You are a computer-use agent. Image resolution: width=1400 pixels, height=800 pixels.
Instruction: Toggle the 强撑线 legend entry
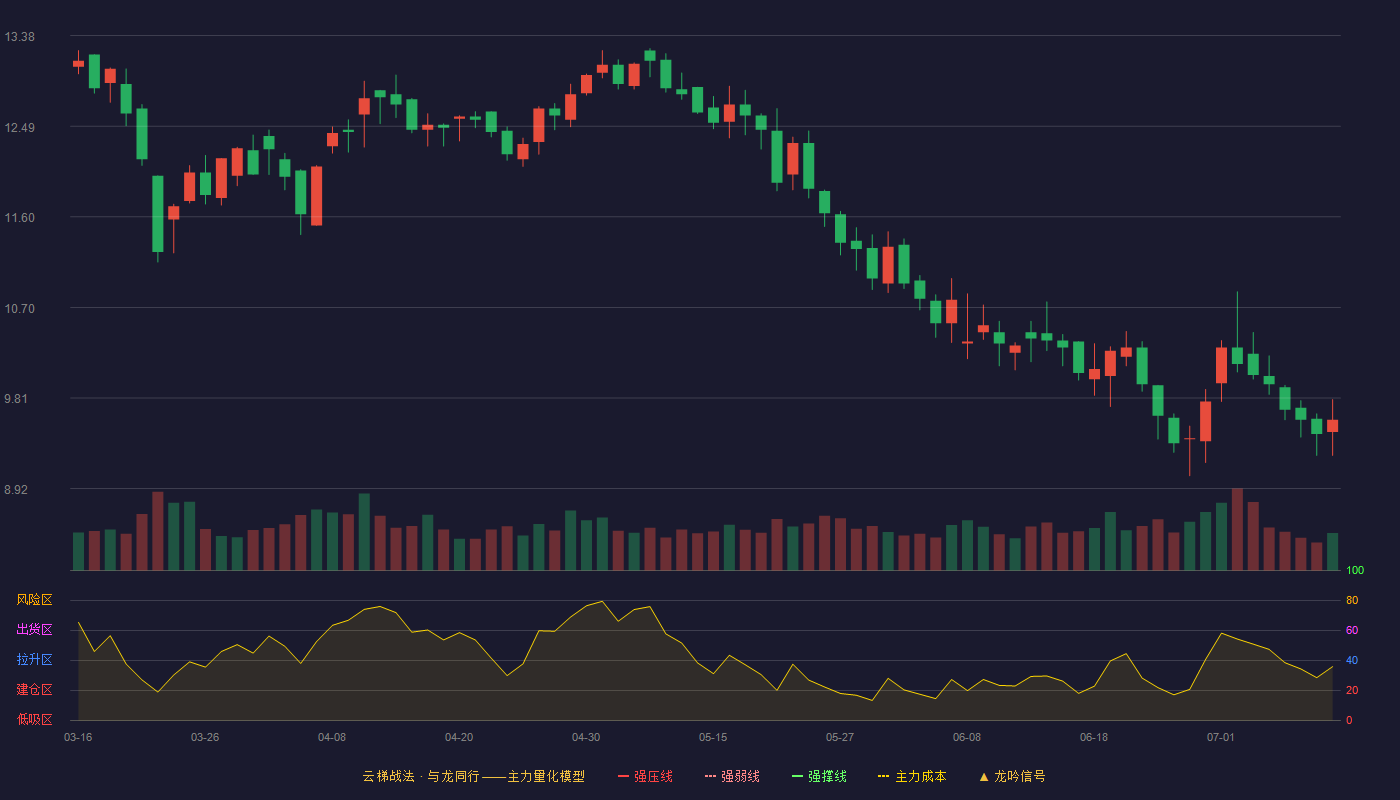pos(819,776)
